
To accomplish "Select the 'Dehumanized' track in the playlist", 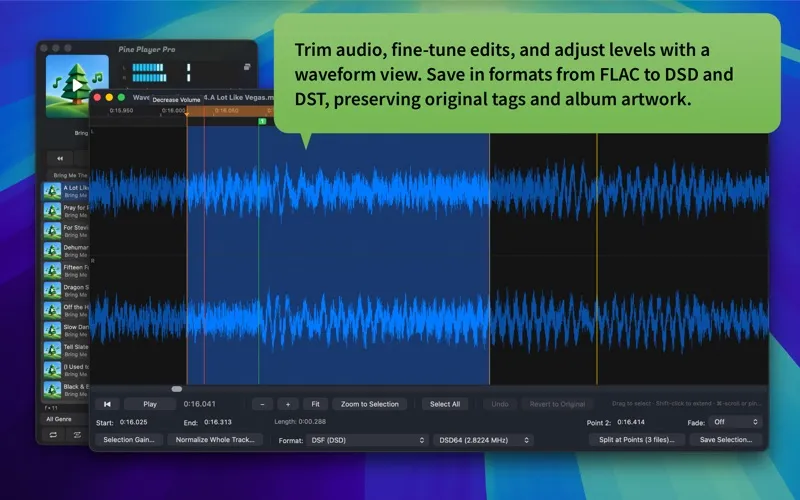I will point(65,251).
